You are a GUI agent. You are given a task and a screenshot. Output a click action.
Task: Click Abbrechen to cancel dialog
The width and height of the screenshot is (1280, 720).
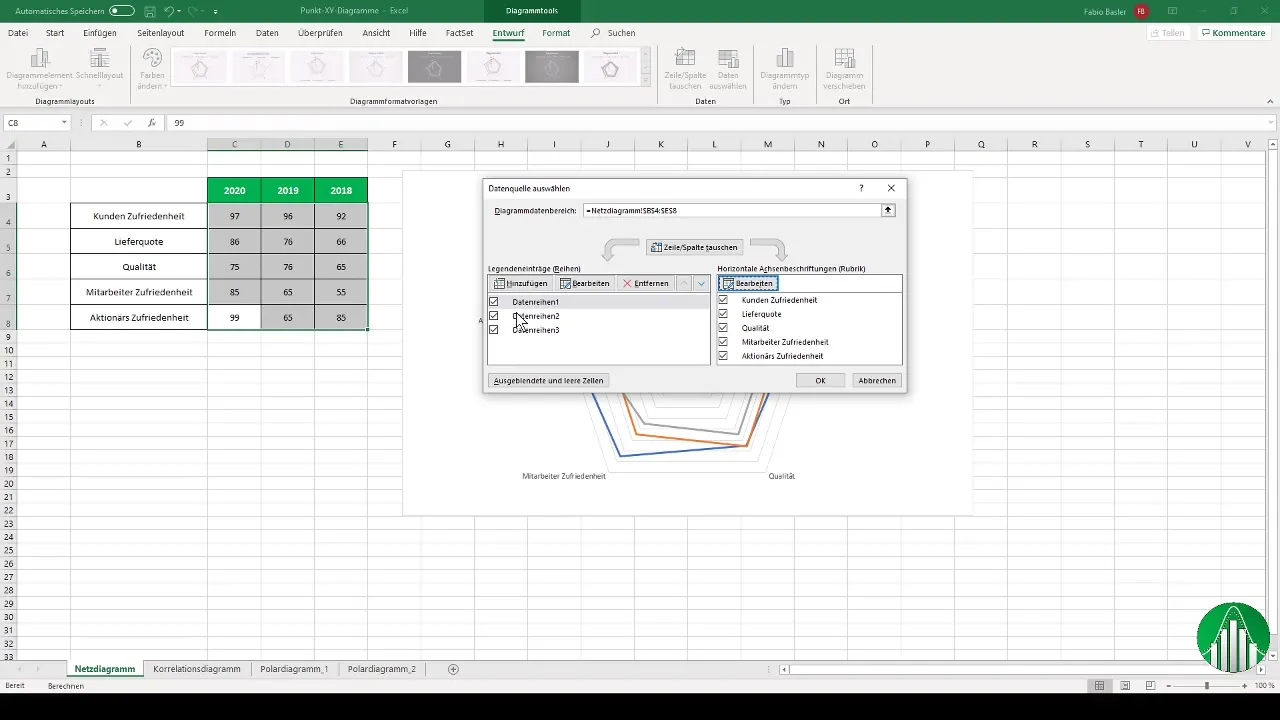(877, 380)
